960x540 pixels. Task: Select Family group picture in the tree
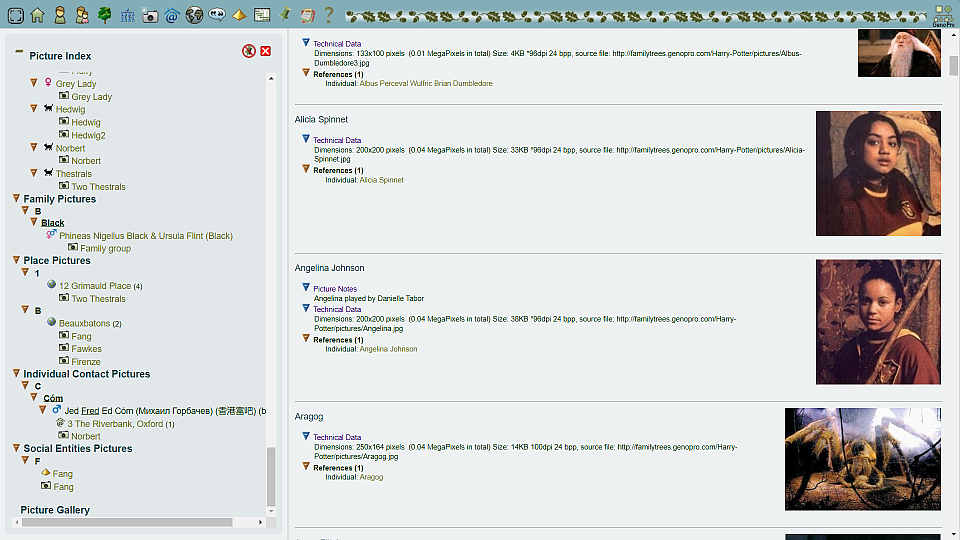pos(105,249)
